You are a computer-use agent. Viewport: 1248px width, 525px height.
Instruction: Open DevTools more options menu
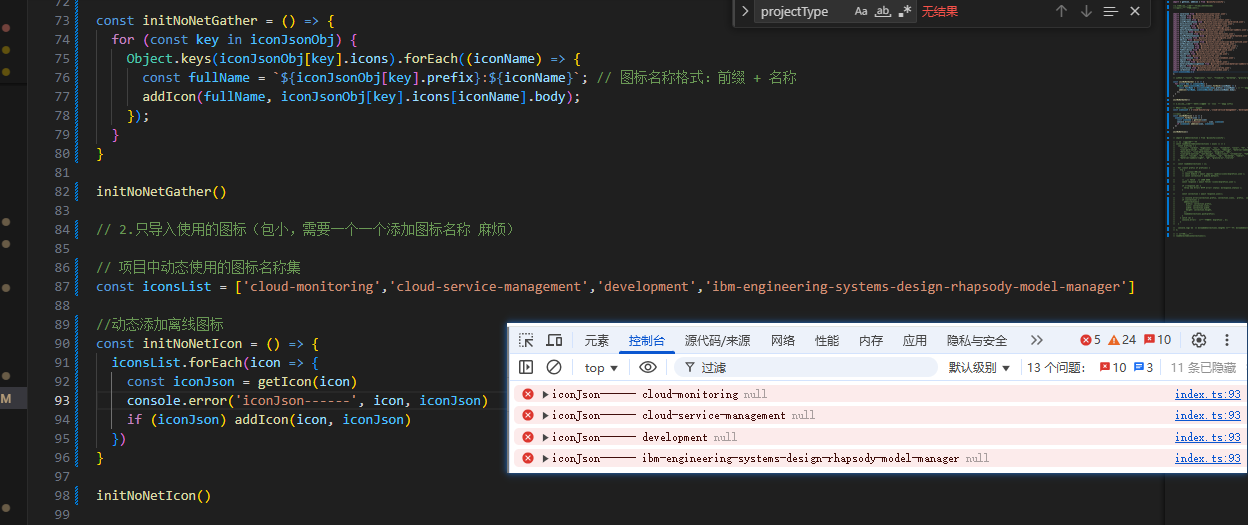pyautogui.click(x=1227, y=340)
